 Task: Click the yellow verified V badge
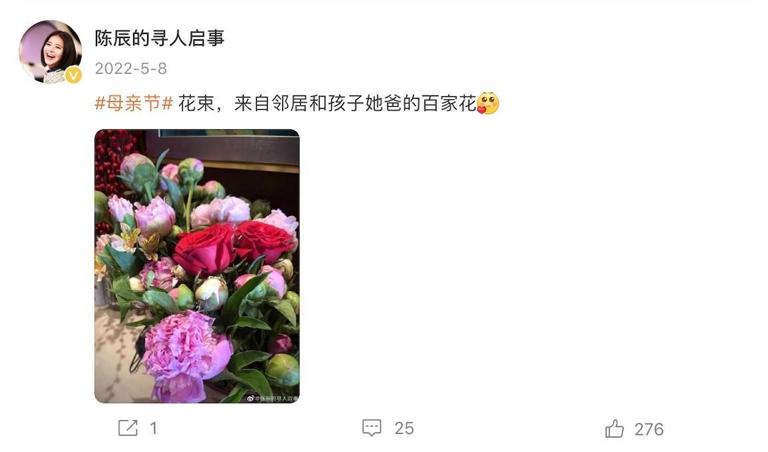coord(73,75)
